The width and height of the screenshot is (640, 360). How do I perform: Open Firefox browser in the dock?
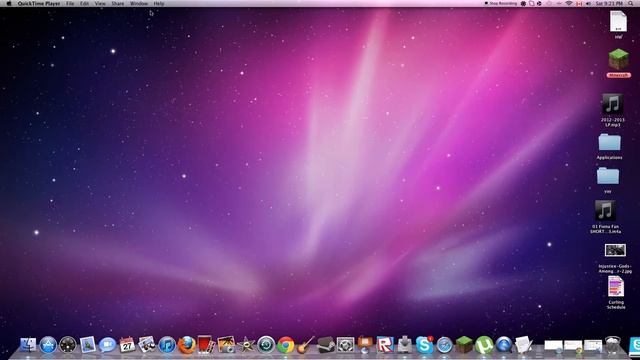187,345
